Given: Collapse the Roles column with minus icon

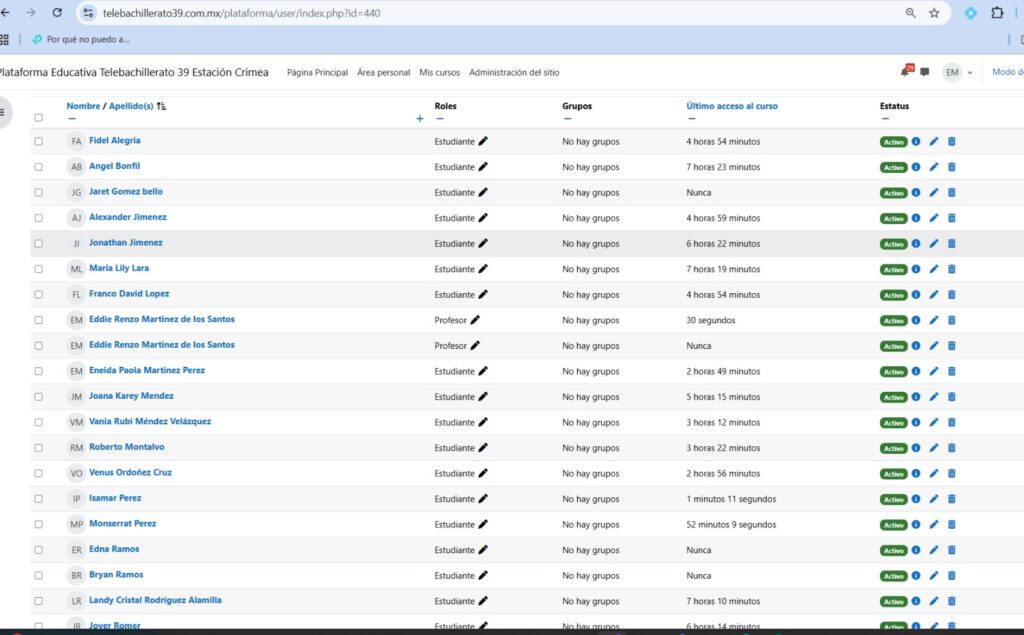Looking at the screenshot, I should [x=439, y=118].
